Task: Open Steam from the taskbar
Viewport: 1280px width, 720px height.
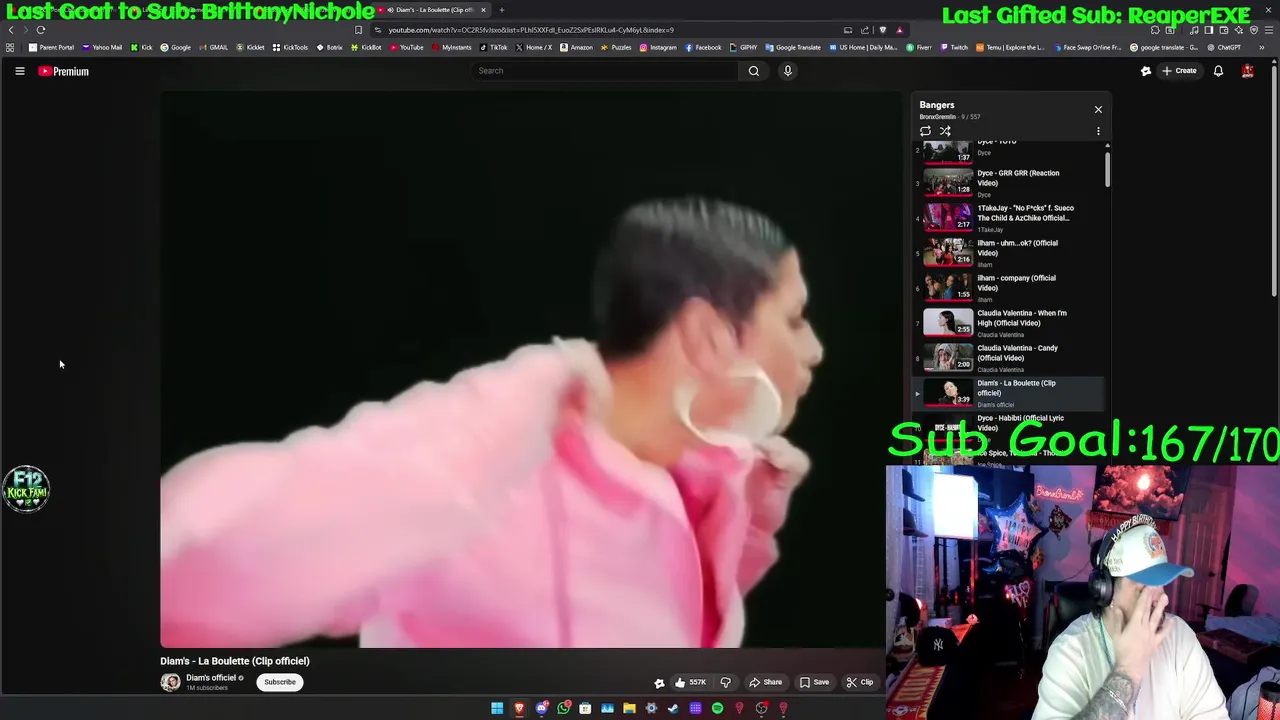Action: coord(673,708)
